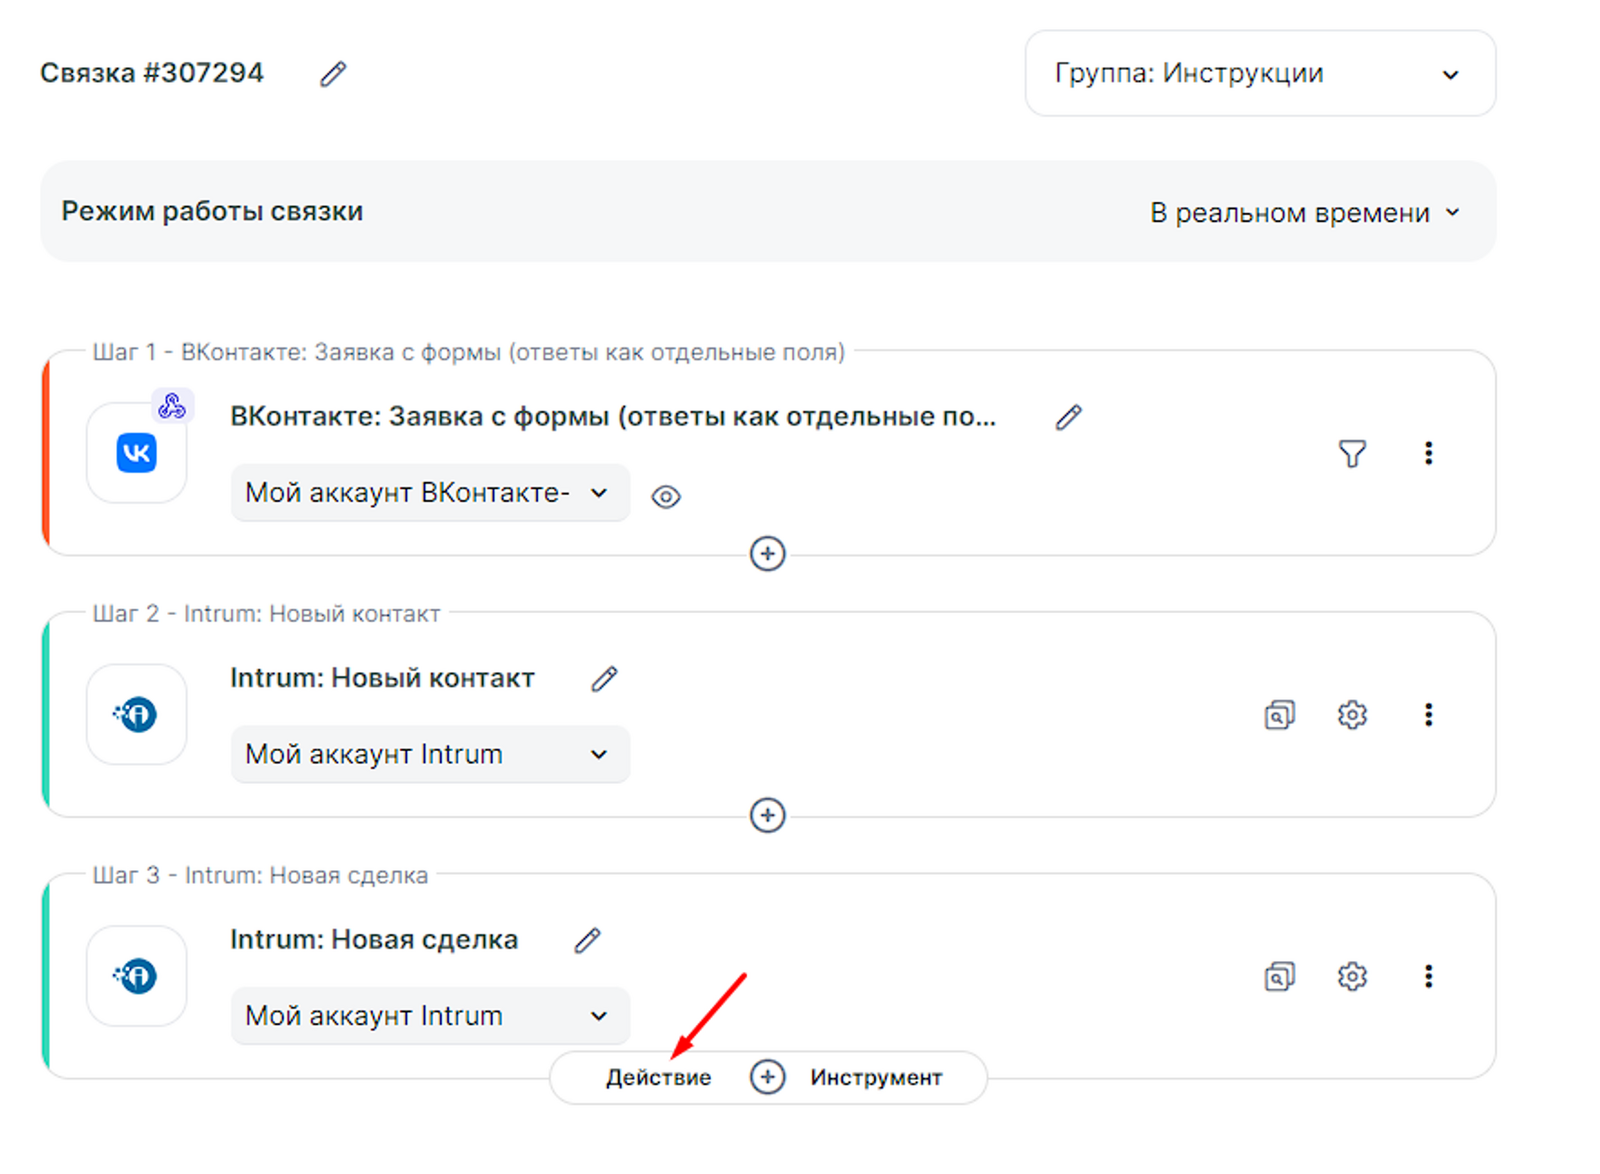Image resolution: width=1600 pixels, height=1174 pixels.
Task: Click the Действие button at the bottom
Action: pos(658,1078)
